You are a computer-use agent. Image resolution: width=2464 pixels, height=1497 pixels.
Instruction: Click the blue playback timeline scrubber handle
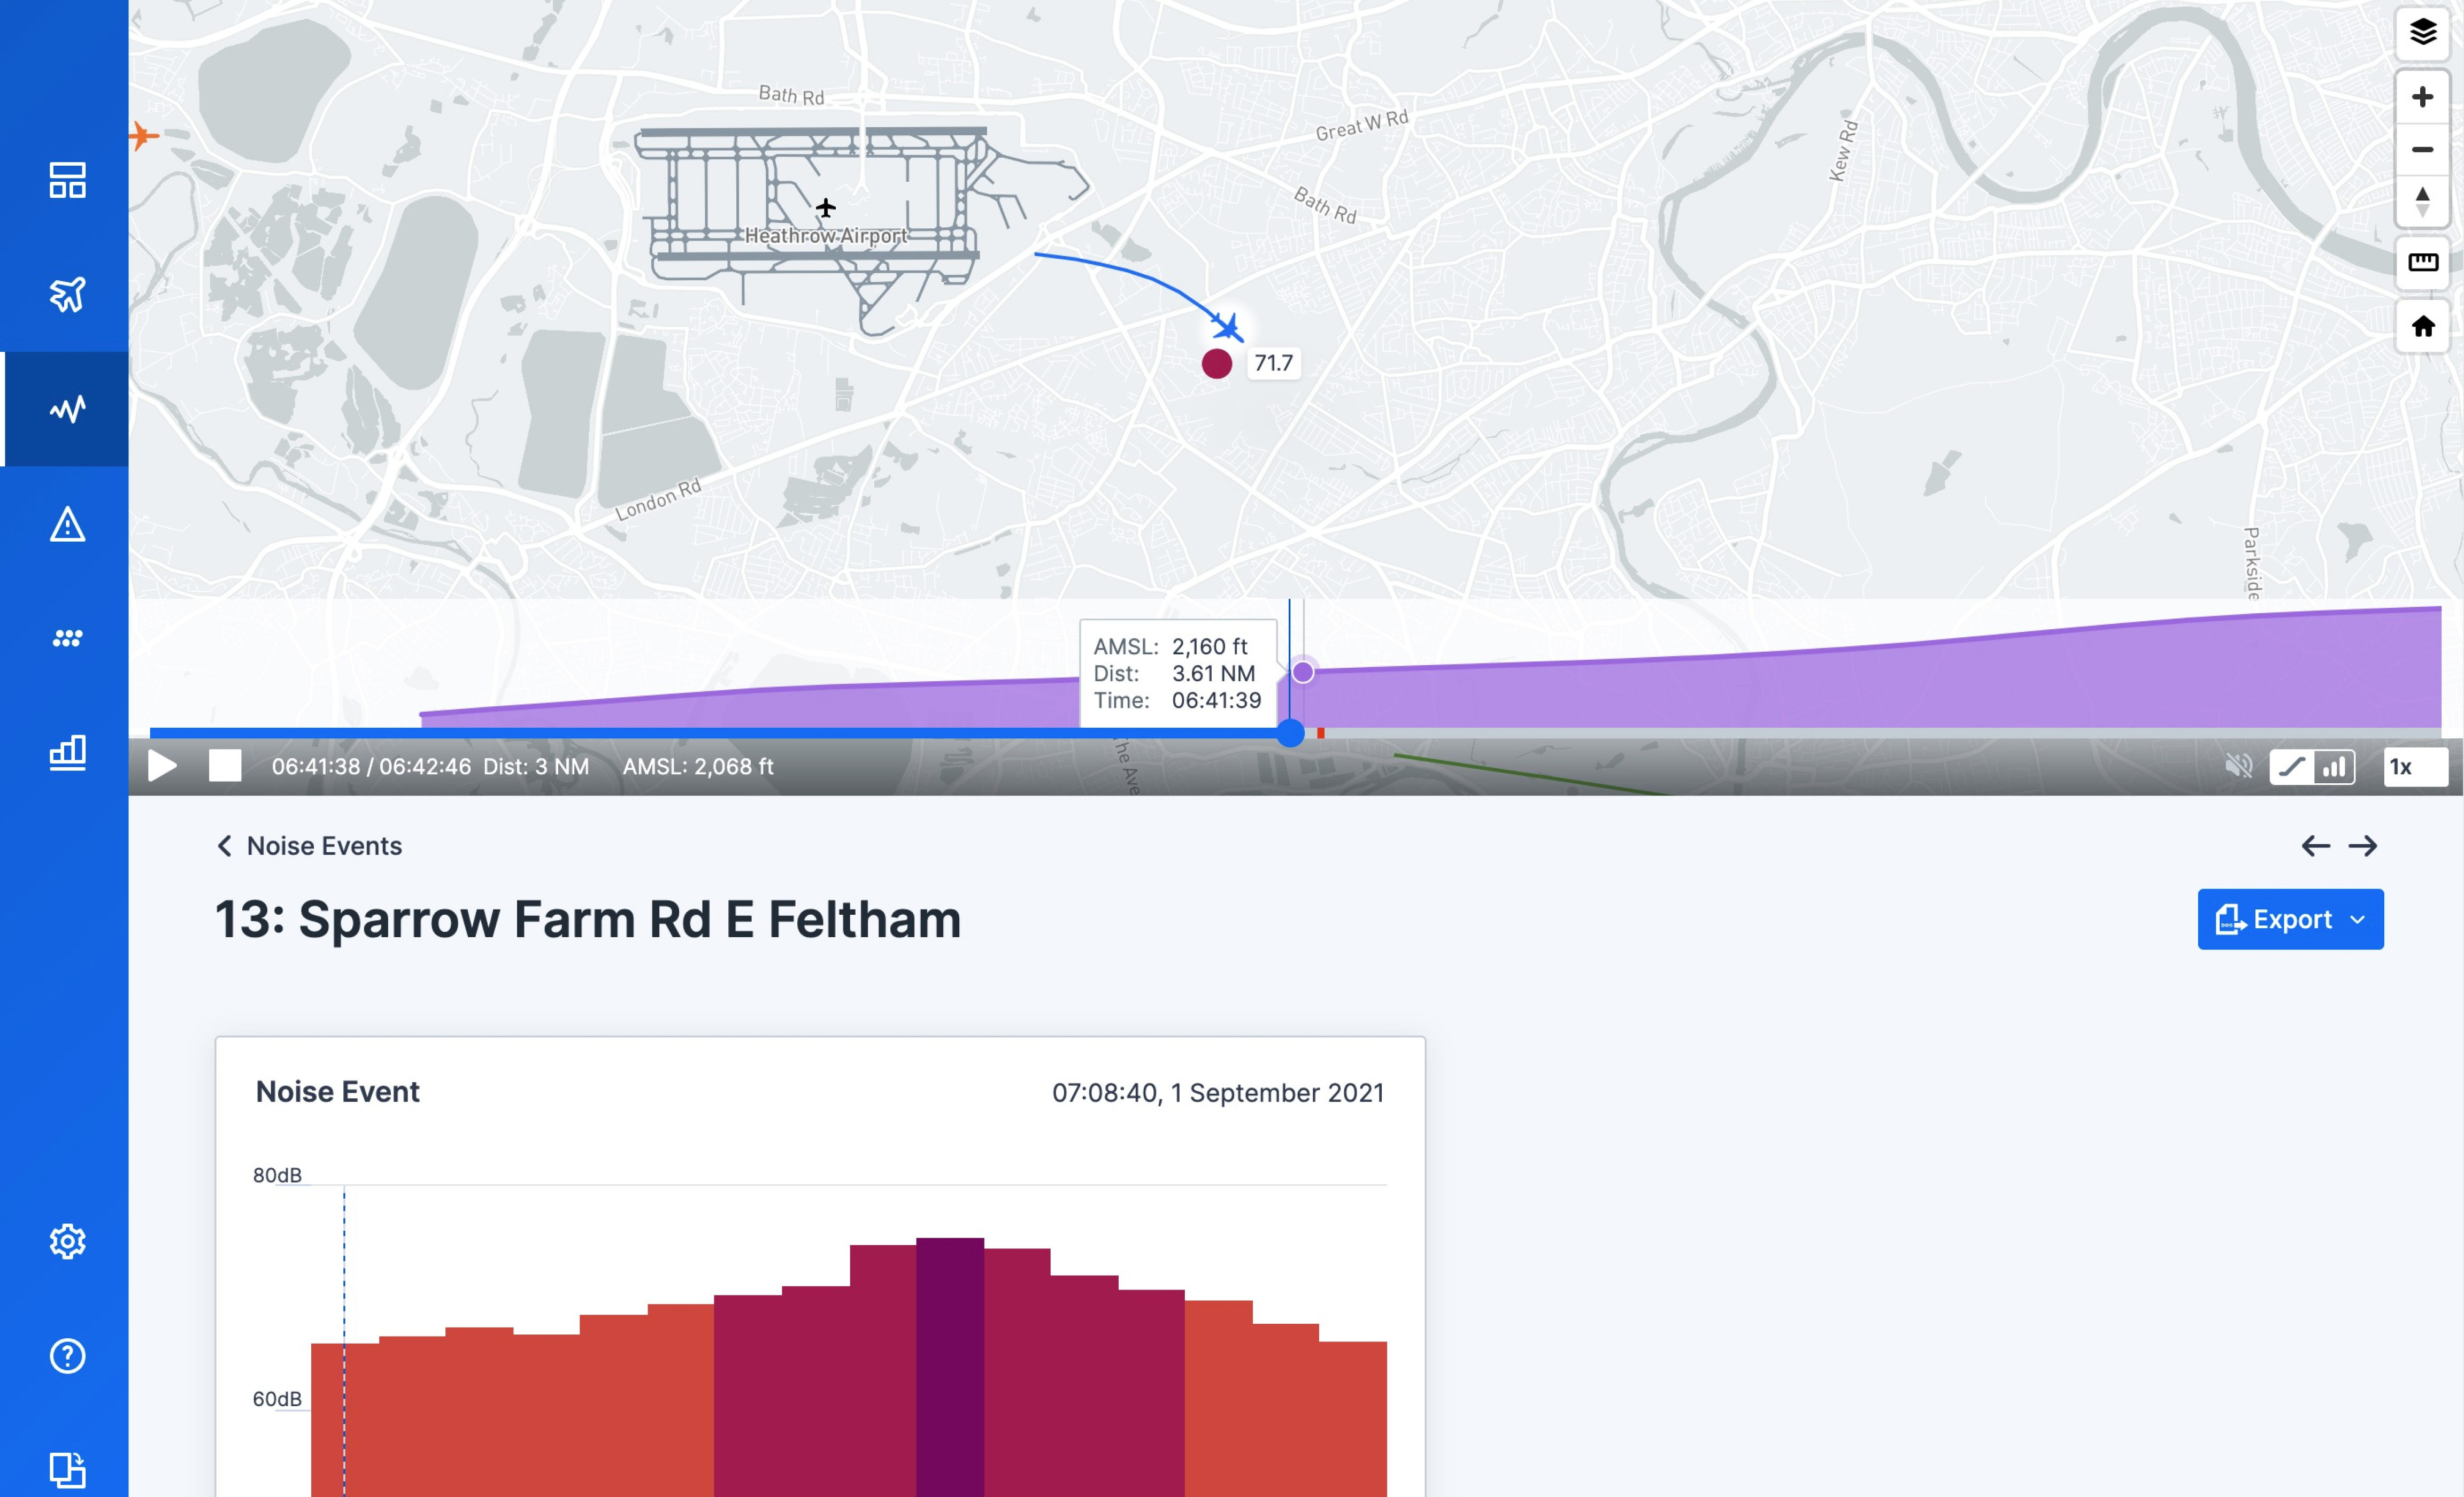pos(1291,733)
